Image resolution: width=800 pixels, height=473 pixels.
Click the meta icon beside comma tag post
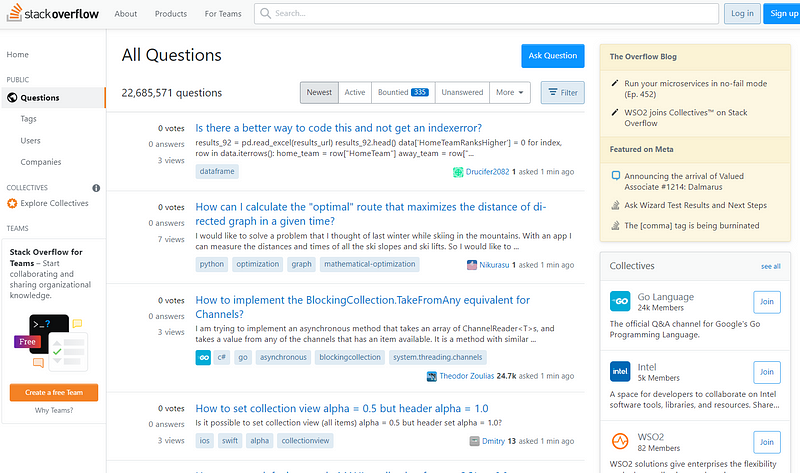click(x=616, y=226)
